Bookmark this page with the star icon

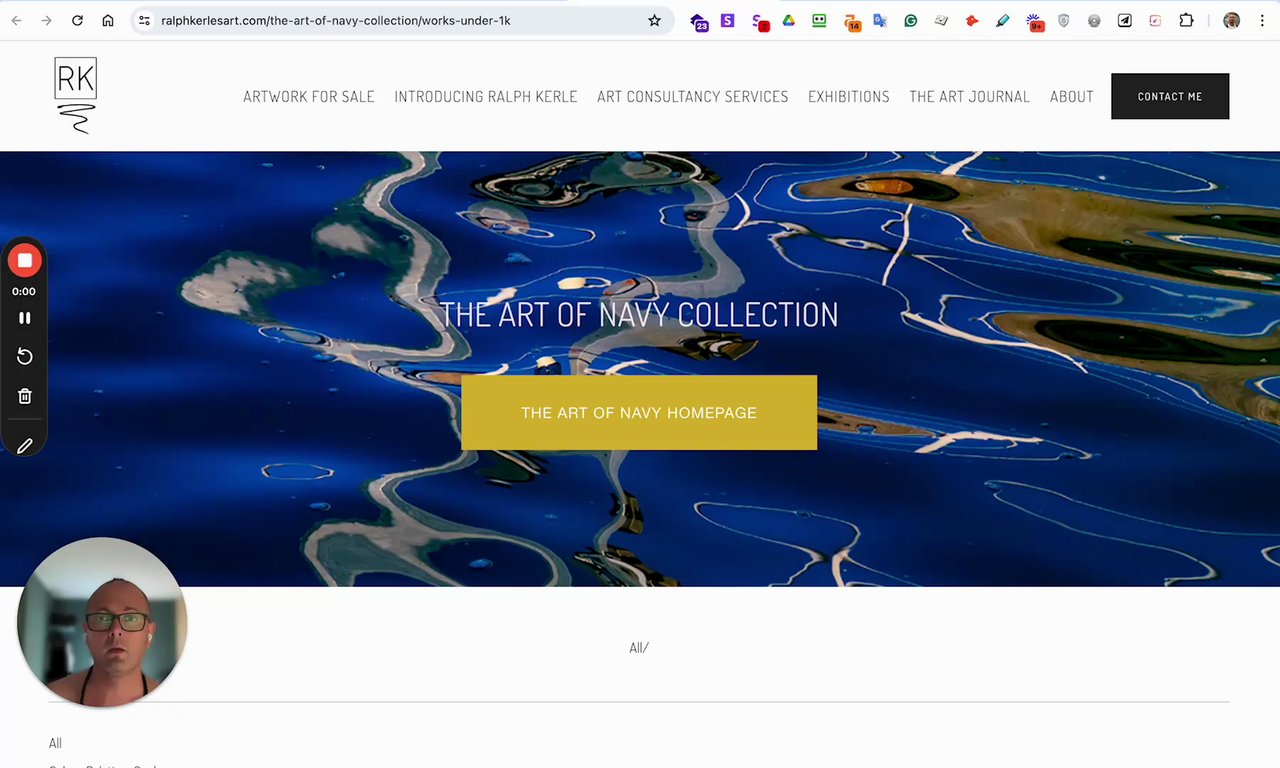pos(654,20)
